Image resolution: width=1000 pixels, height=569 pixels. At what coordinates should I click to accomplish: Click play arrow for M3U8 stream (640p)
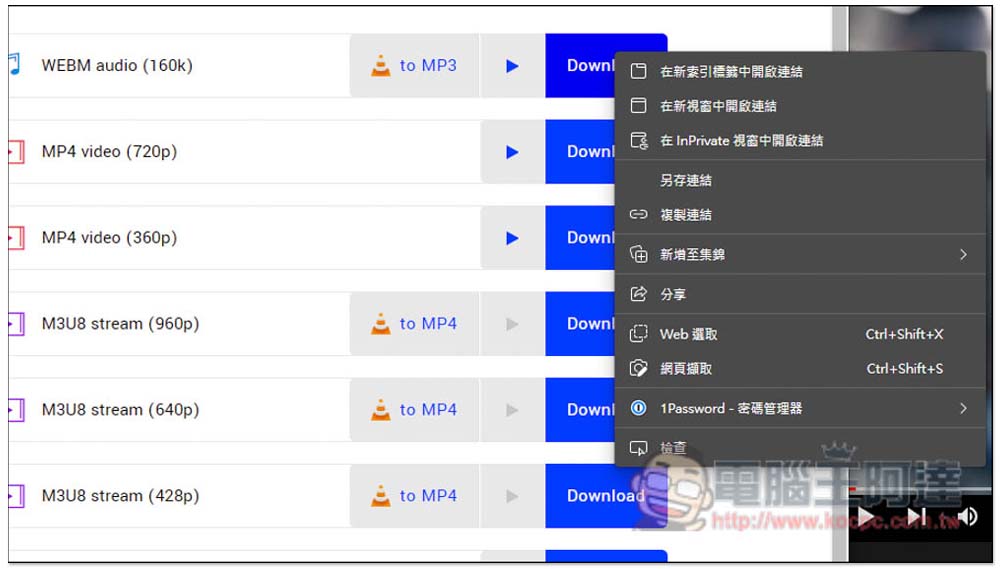point(513,410)
